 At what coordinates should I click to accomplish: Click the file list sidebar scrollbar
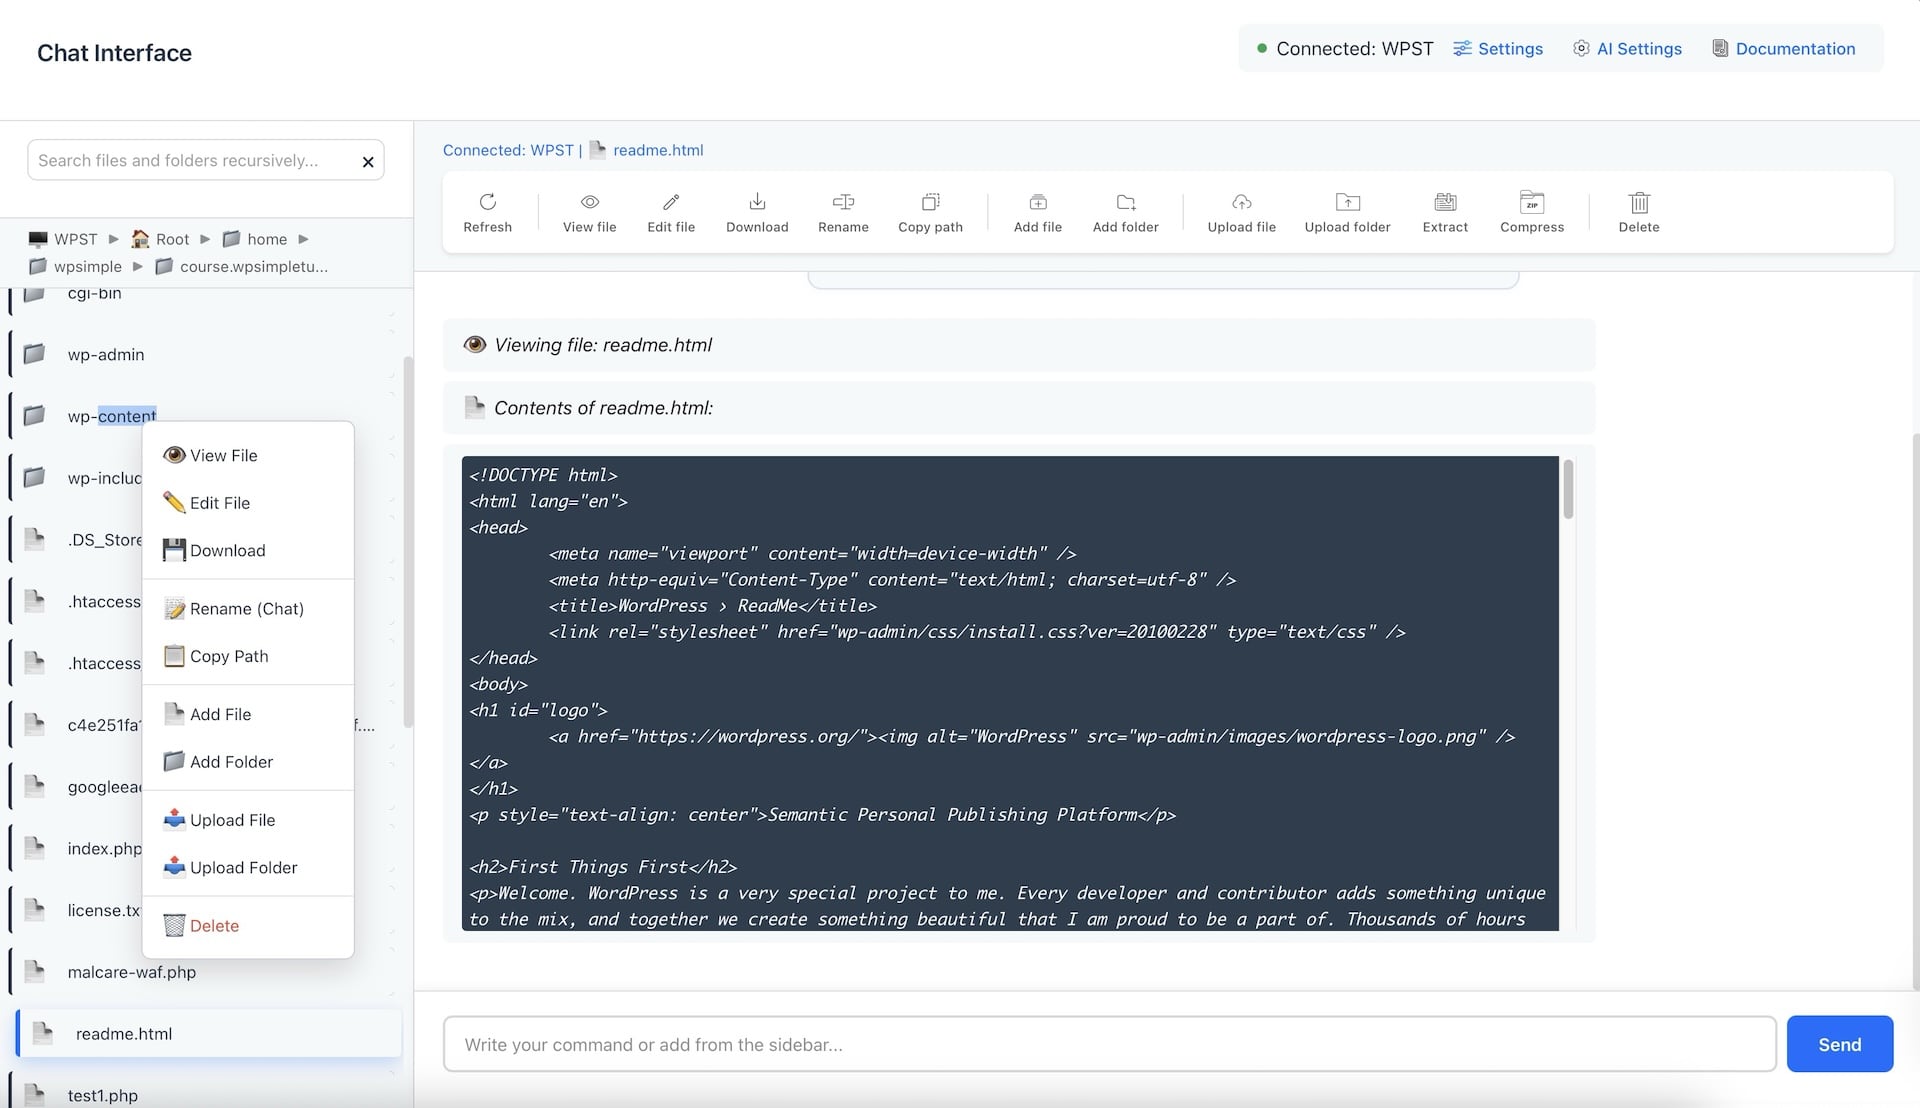407,541
